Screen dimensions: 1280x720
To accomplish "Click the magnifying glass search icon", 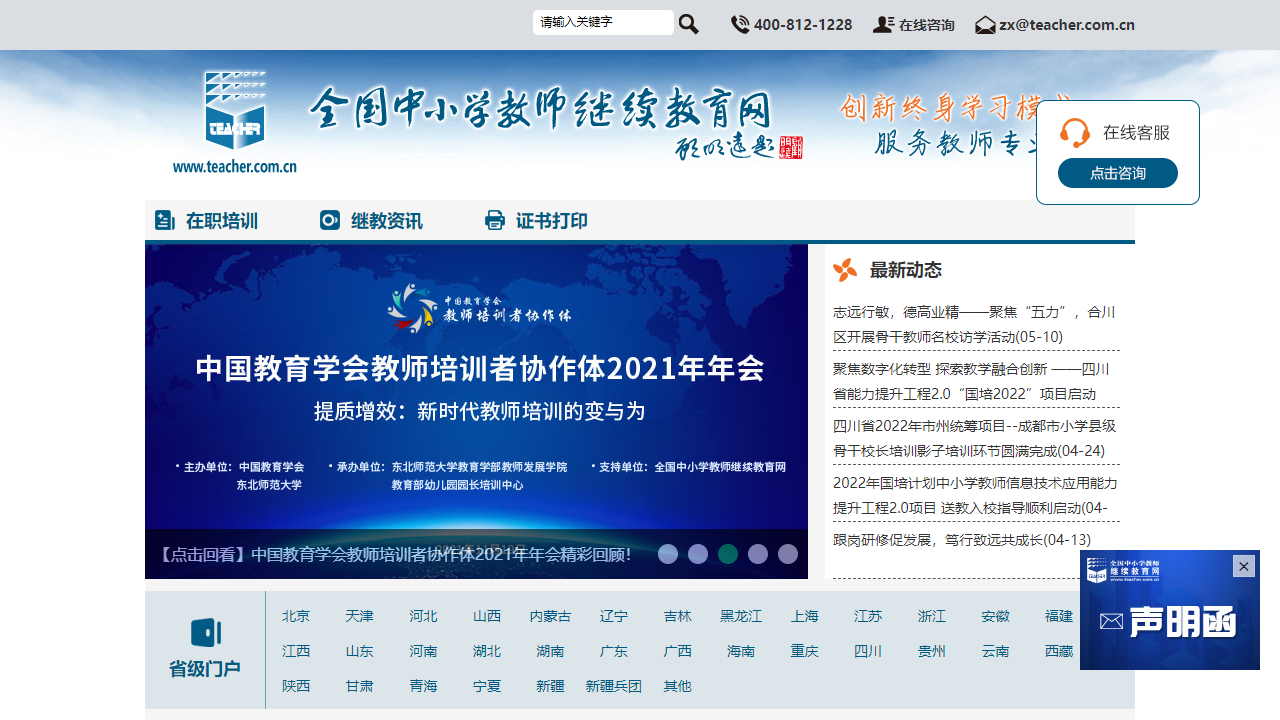I will coord(688,23).
